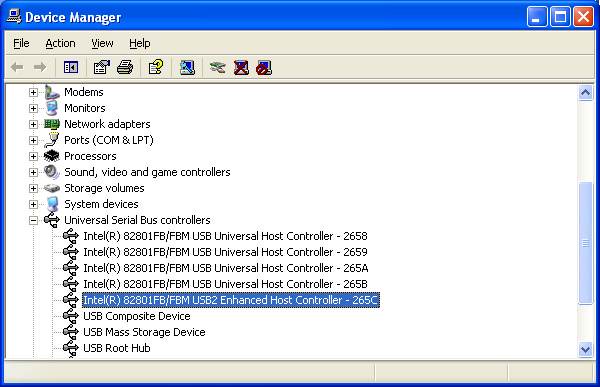Click the Sound controllers speaker icon
Screen dimensions: 600x387
point(52,172)
